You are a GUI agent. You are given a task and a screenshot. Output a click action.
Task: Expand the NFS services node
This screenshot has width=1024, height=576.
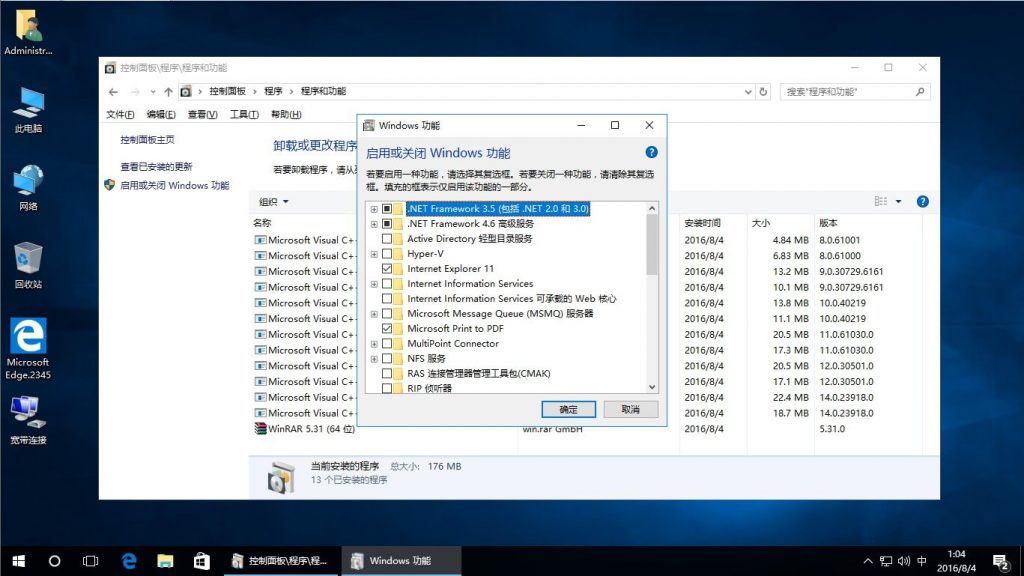click(x=374, y=360)
